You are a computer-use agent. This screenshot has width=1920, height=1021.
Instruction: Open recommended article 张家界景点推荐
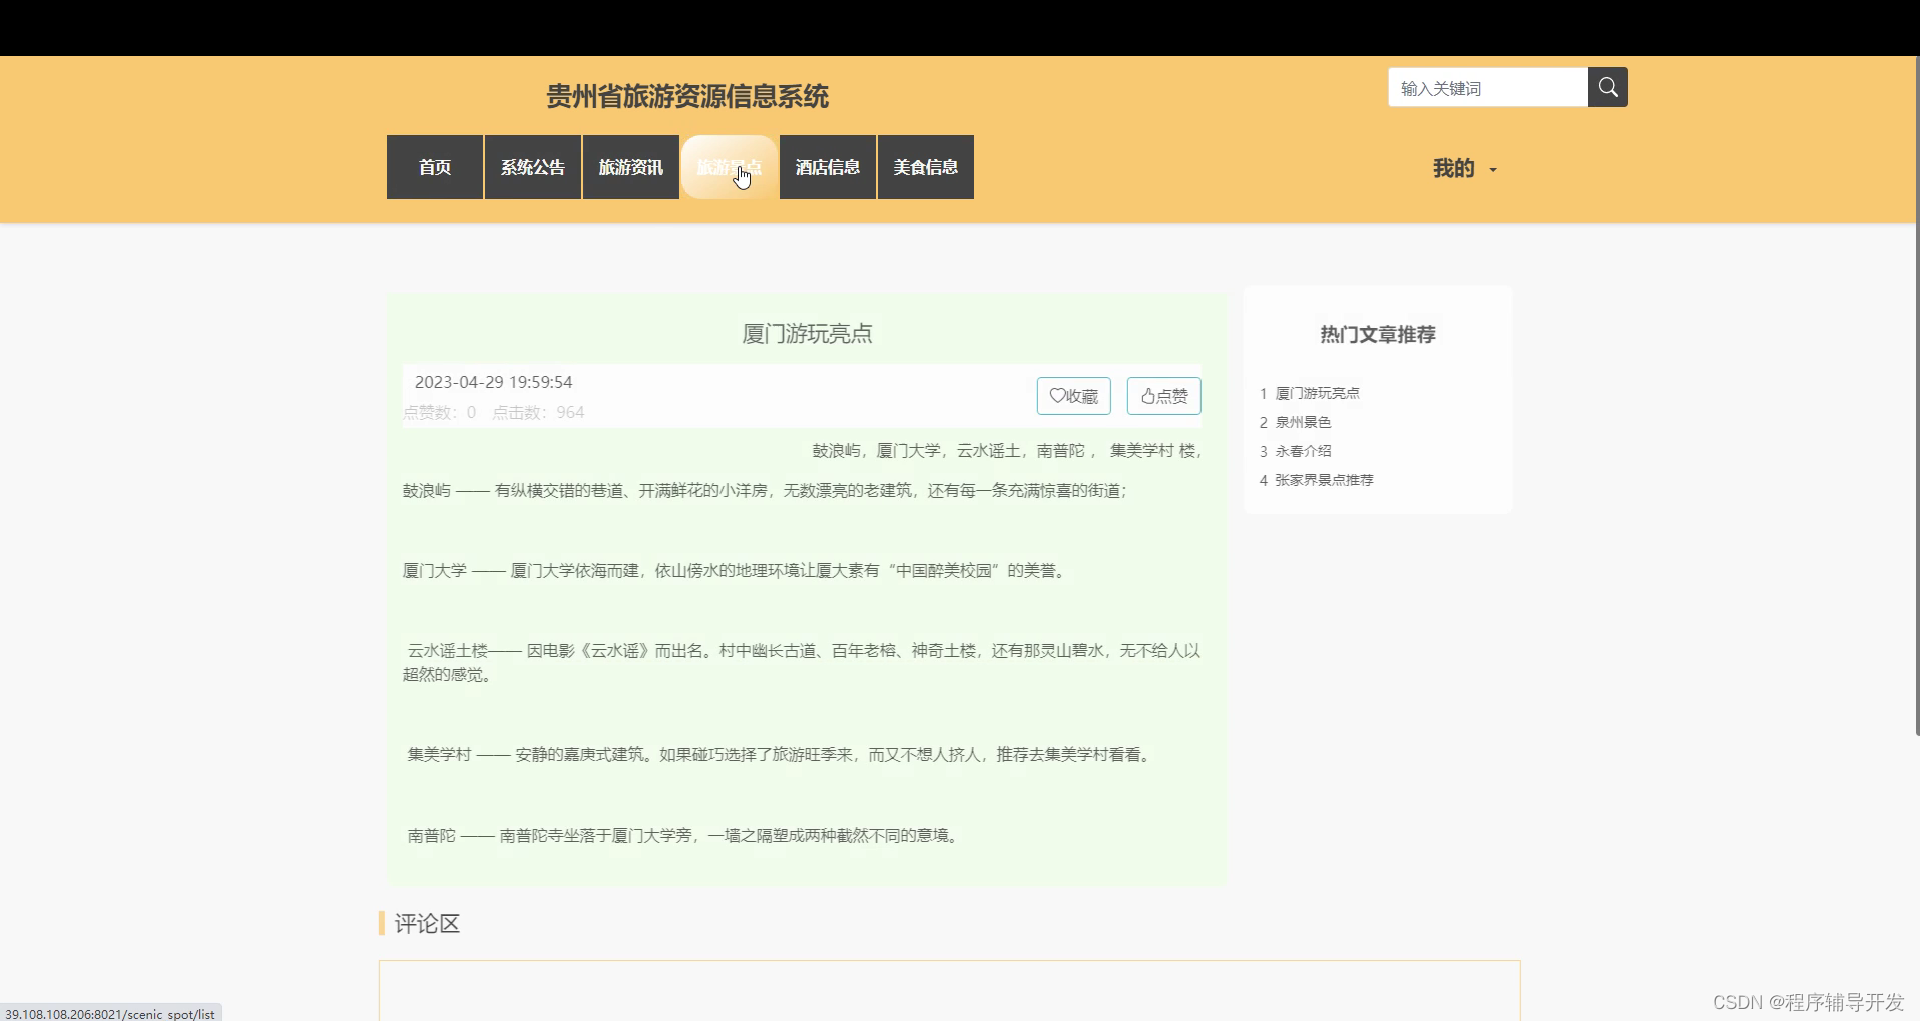tap(1324, 481)
